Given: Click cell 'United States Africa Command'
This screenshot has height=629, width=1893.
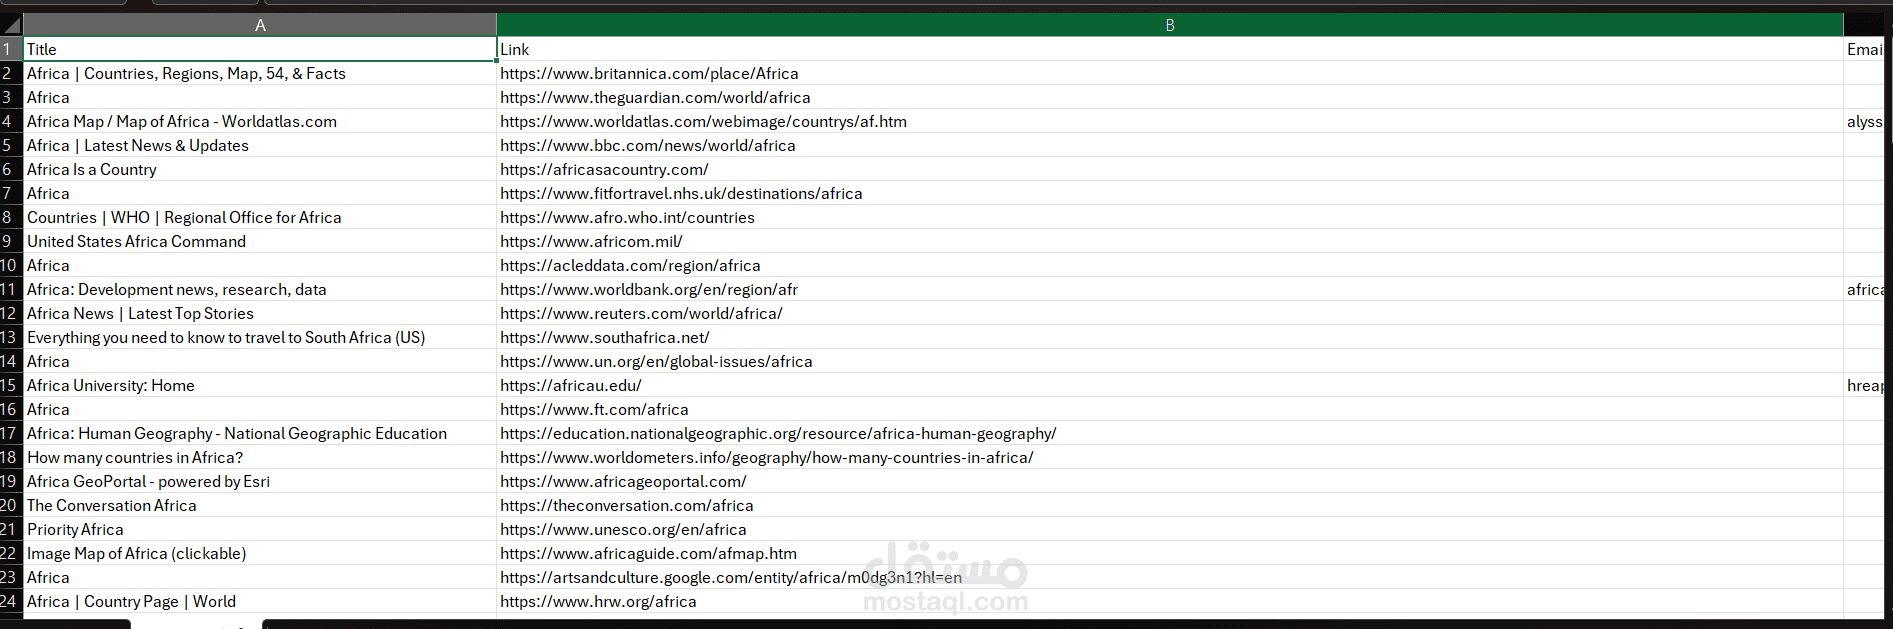Looking at the screenshot, I should [260, 241].
